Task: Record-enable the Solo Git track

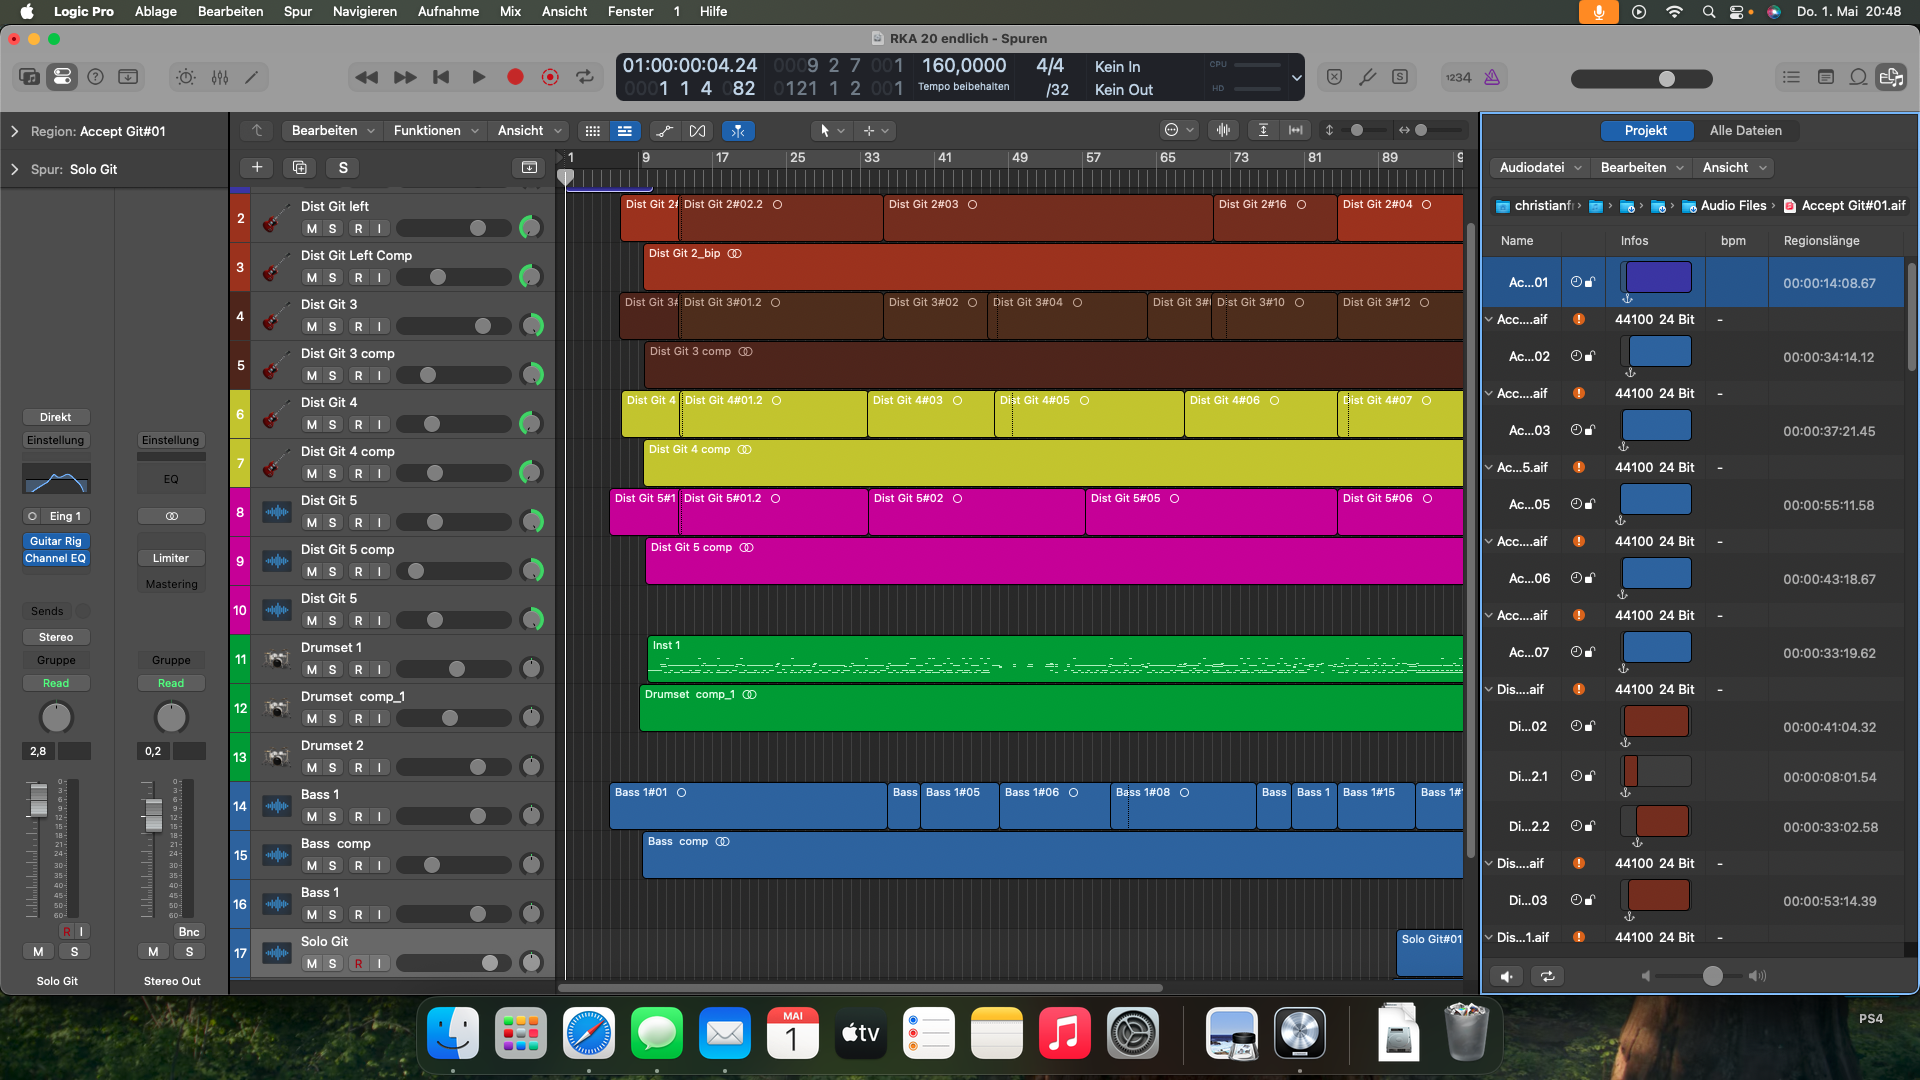Action: pyautogui.click(x=358, y=964)
